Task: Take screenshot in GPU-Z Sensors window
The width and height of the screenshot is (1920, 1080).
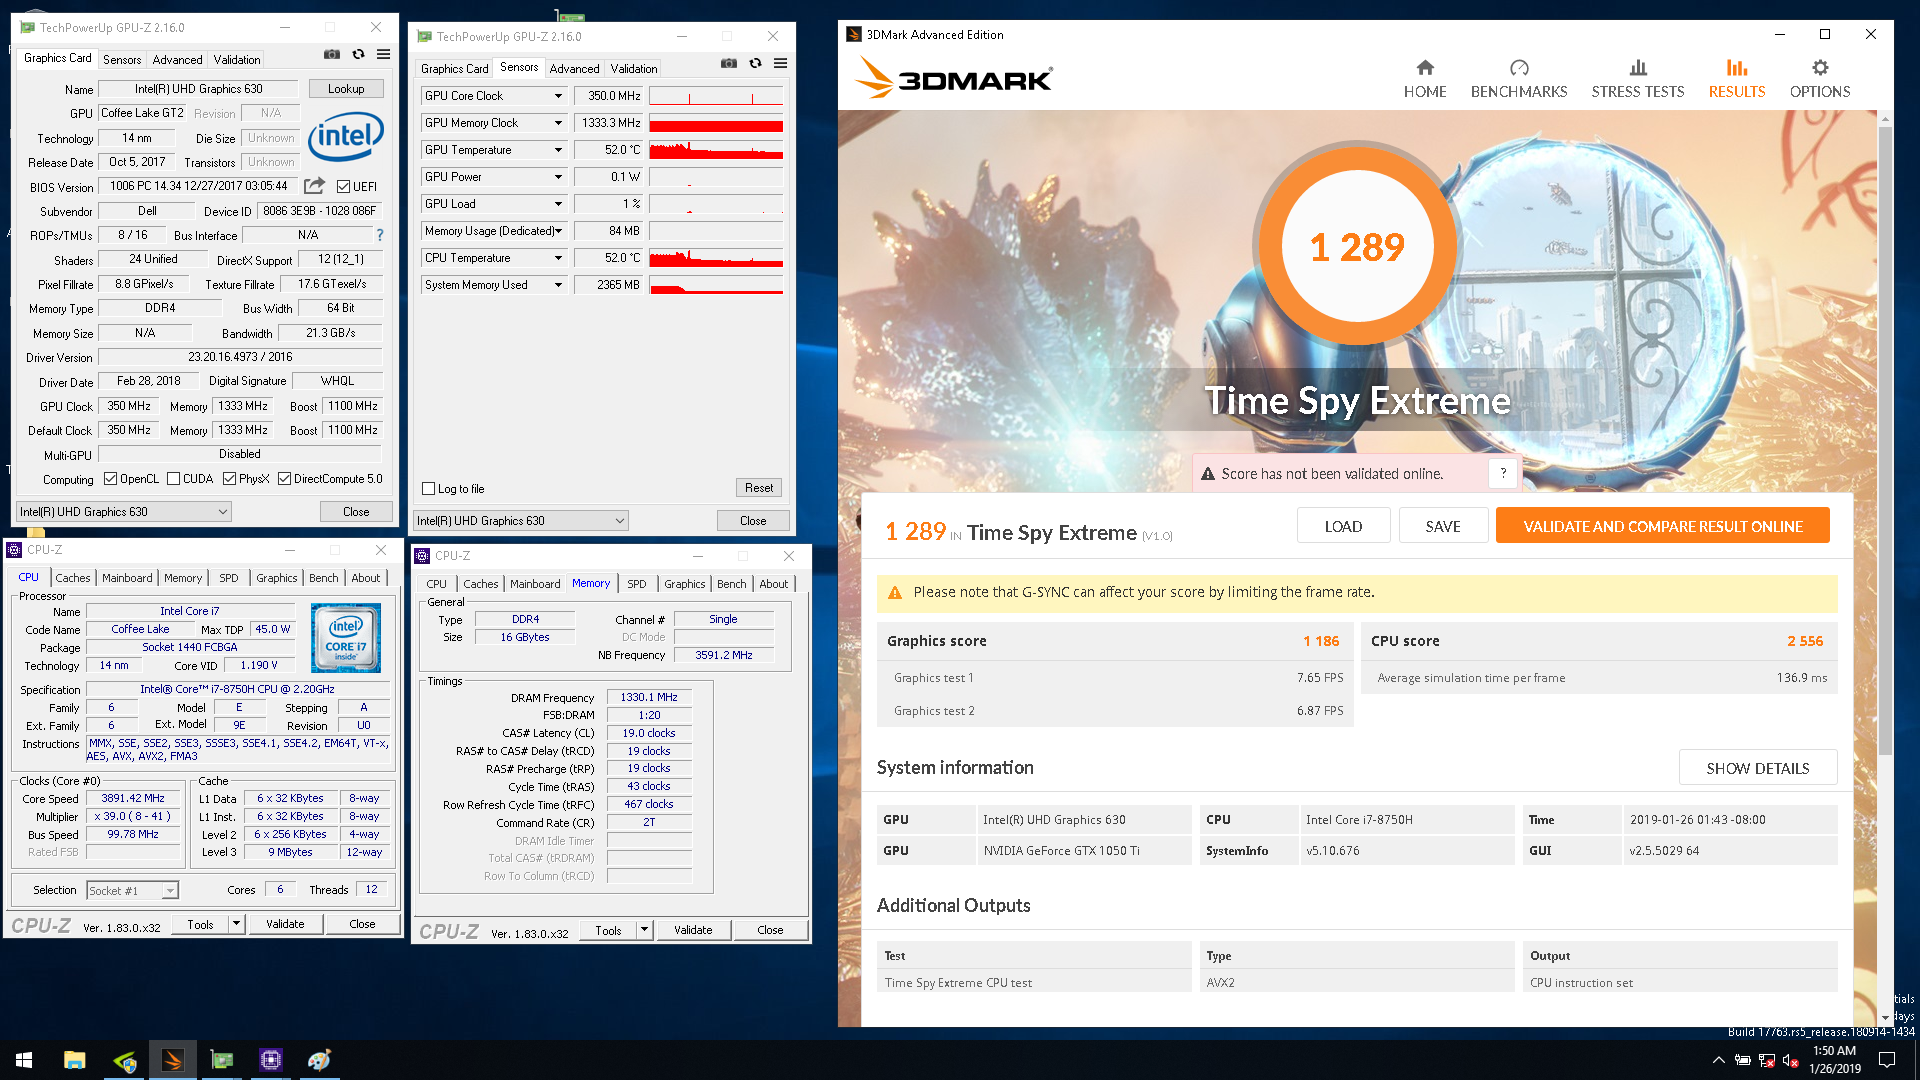Action: point(729,63)
